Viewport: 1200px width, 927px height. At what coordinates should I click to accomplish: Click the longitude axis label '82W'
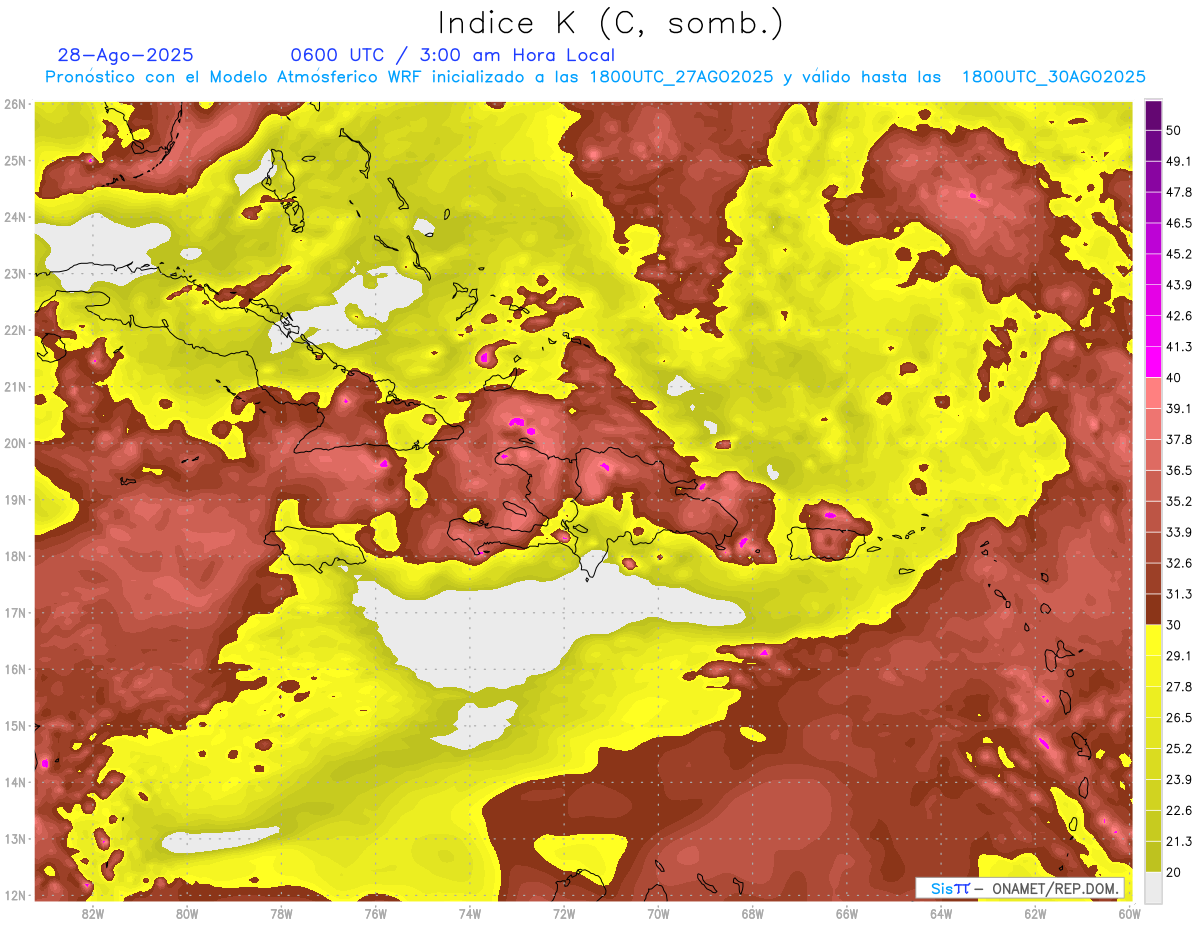[93, 914]
